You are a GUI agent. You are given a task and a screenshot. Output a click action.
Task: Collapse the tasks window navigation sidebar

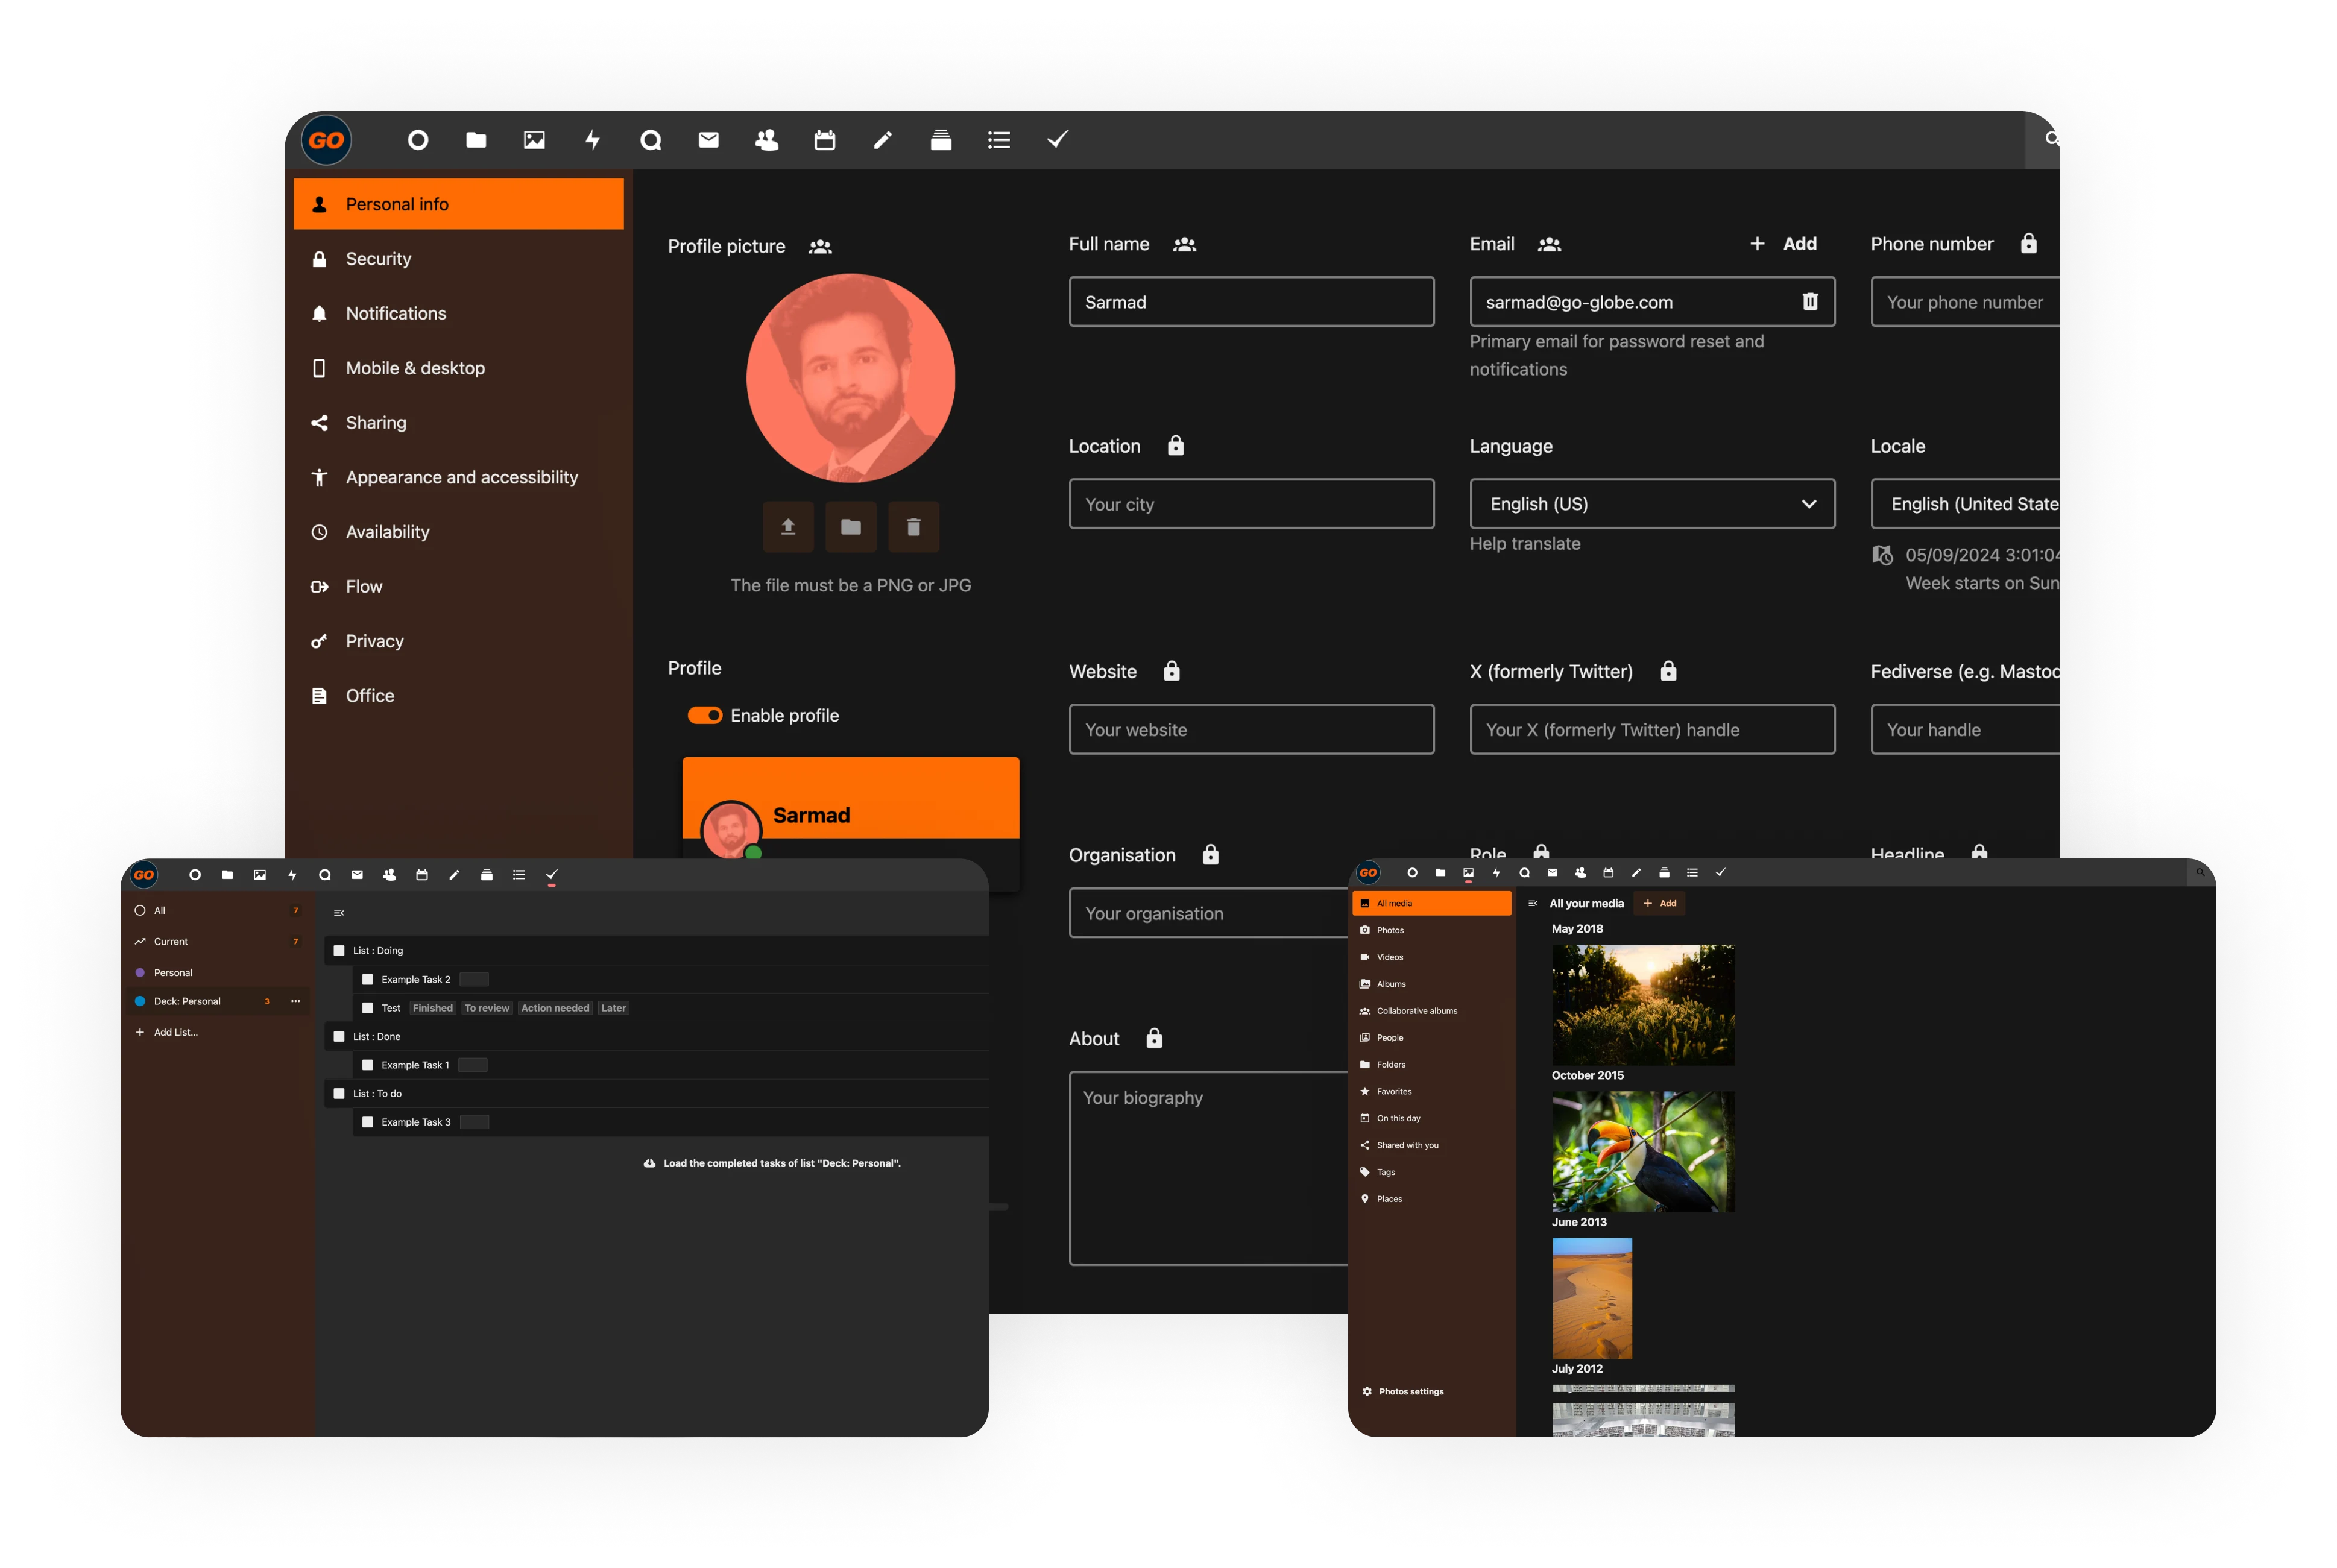[339, 913]
